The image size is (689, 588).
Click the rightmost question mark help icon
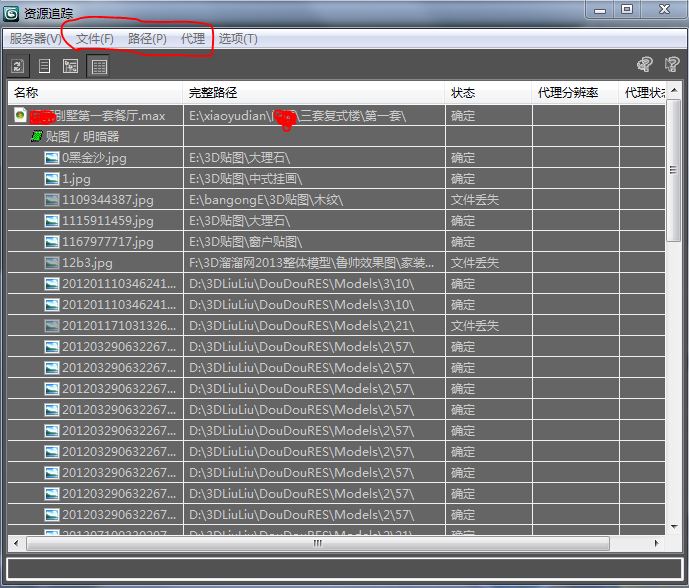[x=672, y=65]
